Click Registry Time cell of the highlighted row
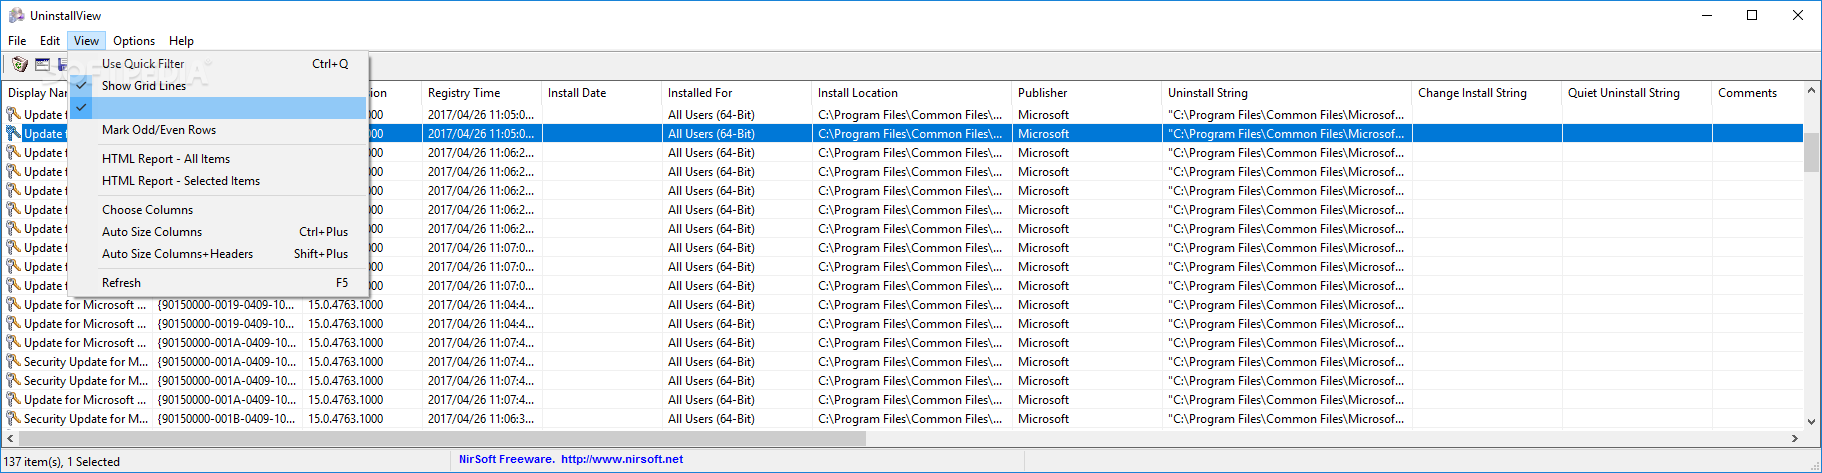The image size is (1822, 473). coord(481,133)
